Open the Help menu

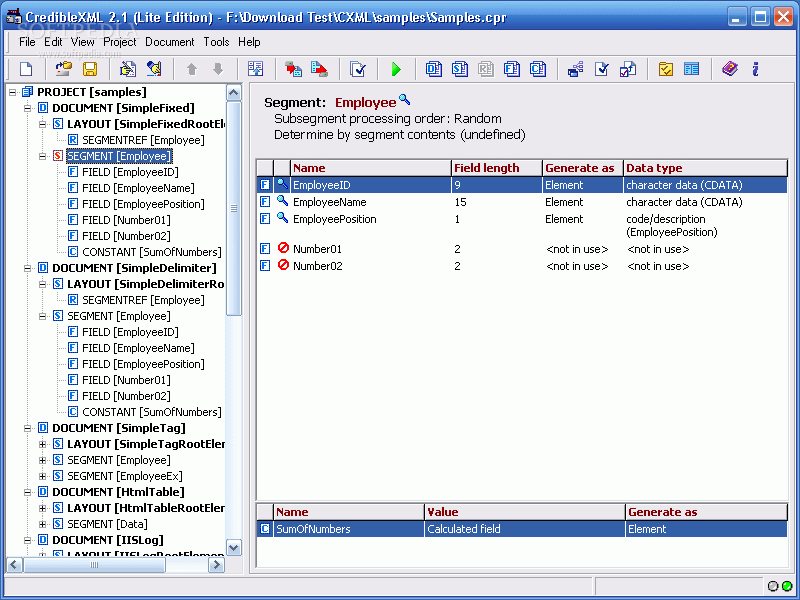pyautogui.click(x=249, y=42)
